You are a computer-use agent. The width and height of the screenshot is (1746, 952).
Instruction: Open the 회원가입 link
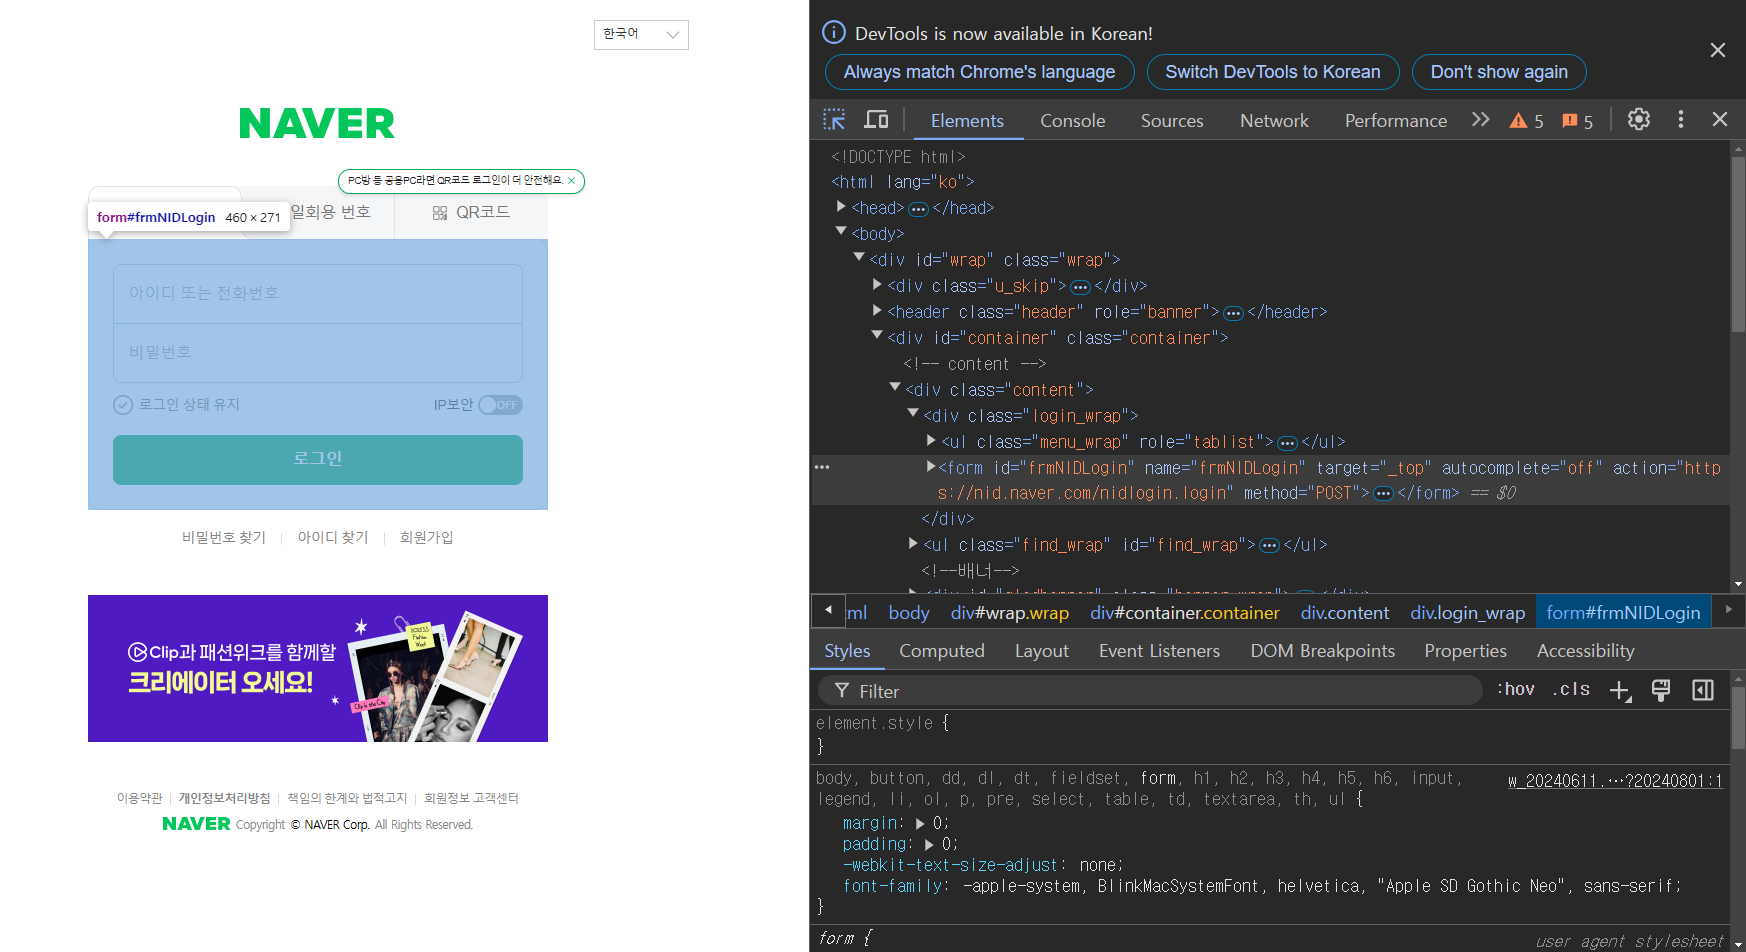pyautogui.click(x=427, y=538)
